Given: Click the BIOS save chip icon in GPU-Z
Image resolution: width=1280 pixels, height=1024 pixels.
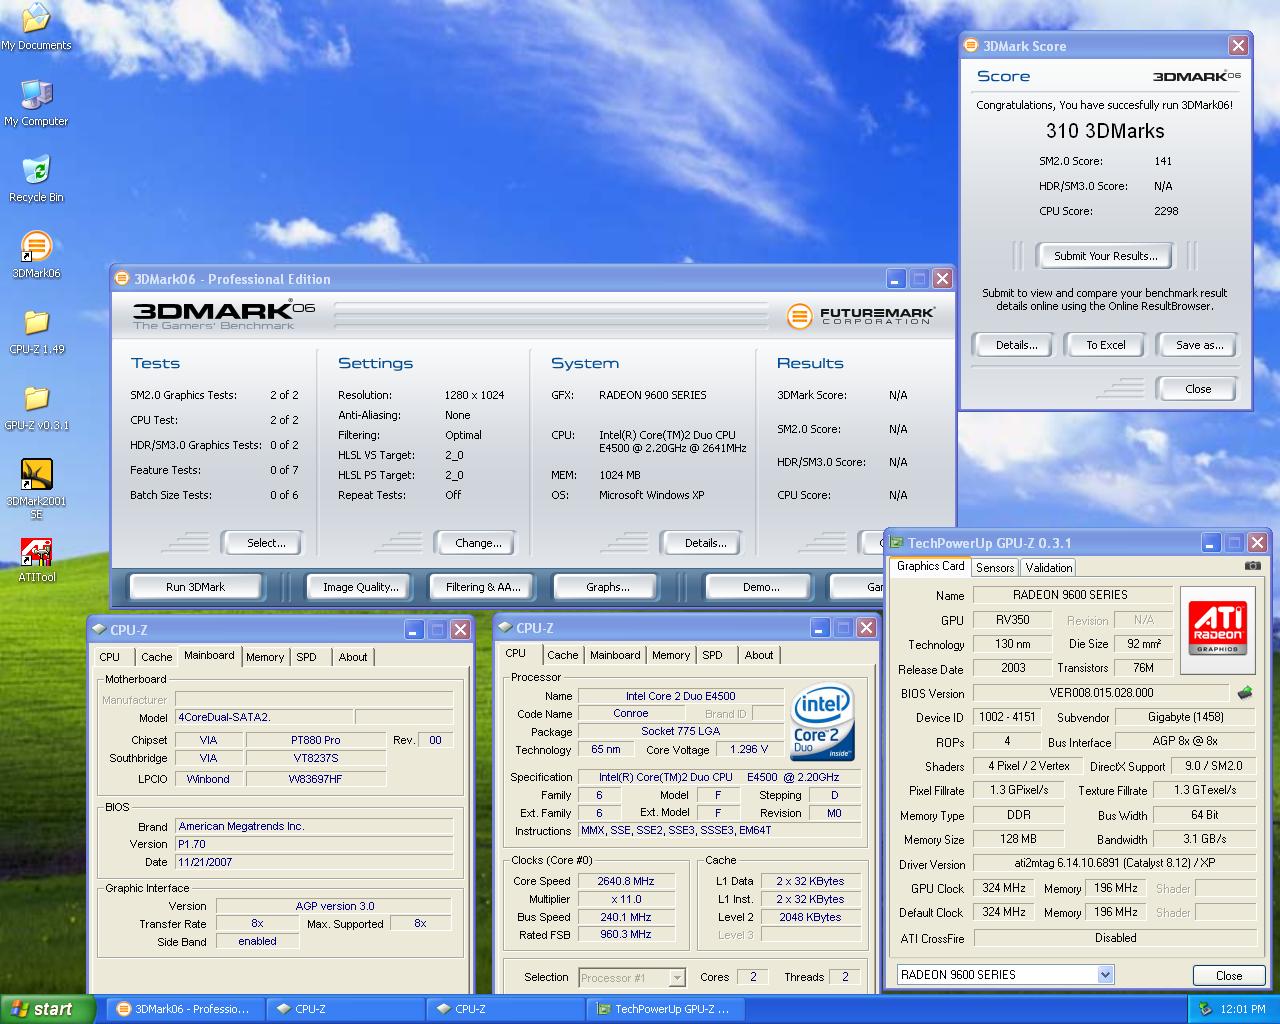Looking at the screenshot, I should click(x=1245, y=692).
